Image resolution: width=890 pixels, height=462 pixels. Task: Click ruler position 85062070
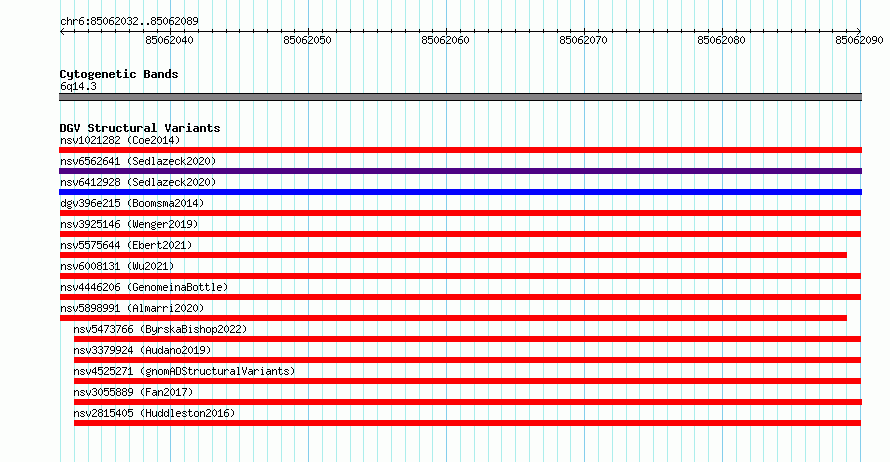pyautogui.click(x=583, y=40)
